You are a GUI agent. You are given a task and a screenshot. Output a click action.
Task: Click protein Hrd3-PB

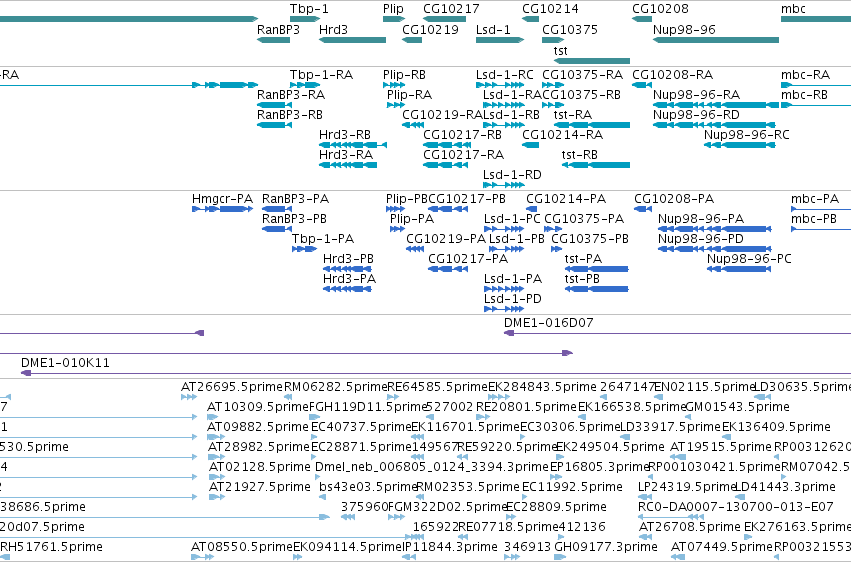[347, 269]
